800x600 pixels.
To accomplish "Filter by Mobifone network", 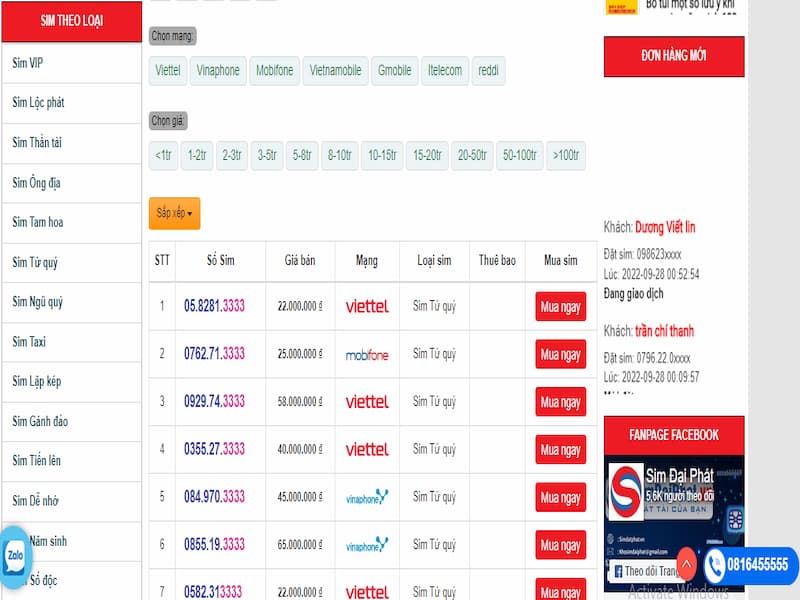I will pos(274,70).
